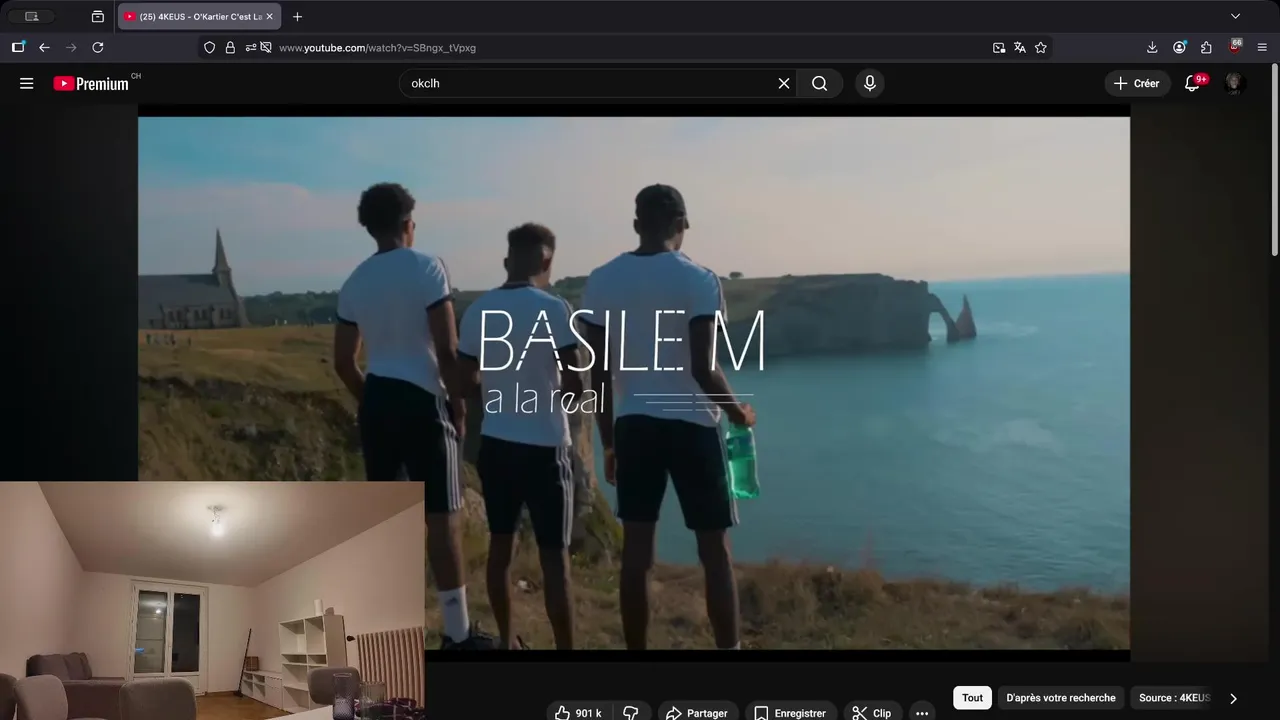The image size is (1280, 720).
Task: Open picture-in-picture icon in address bar
Action: tap(999, 47)
